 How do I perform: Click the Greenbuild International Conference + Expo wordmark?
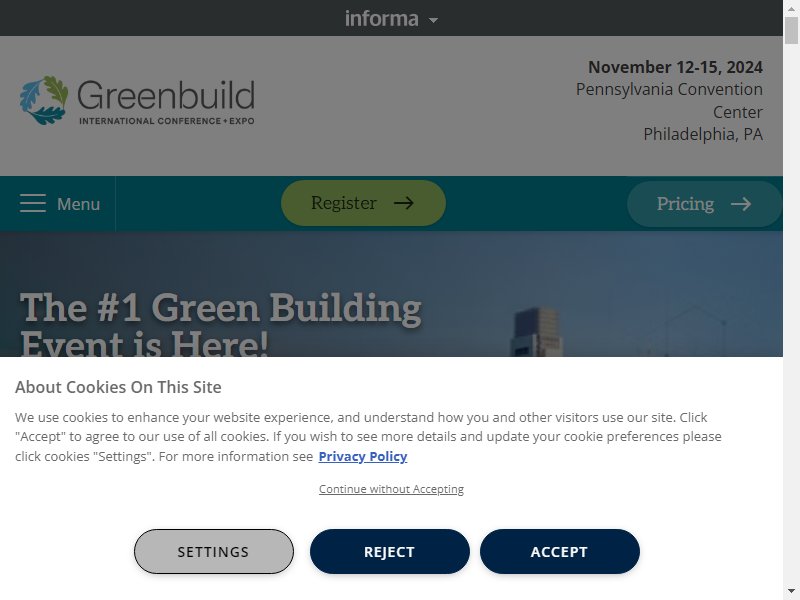tap(166, 102)
